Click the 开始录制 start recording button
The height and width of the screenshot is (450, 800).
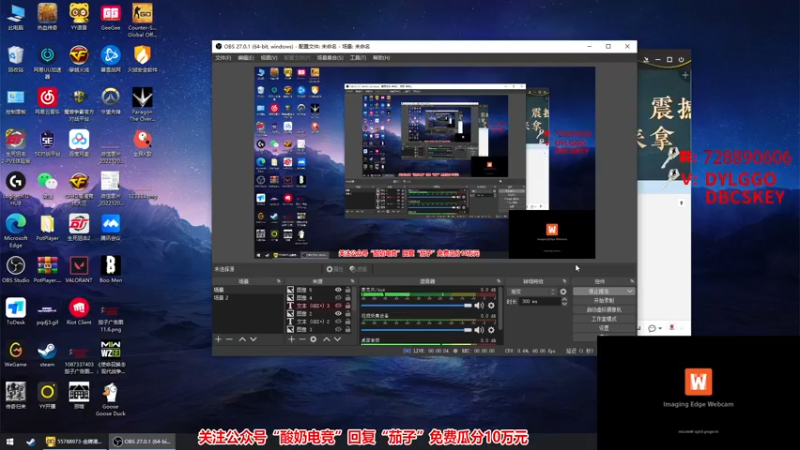pos(604,301)
